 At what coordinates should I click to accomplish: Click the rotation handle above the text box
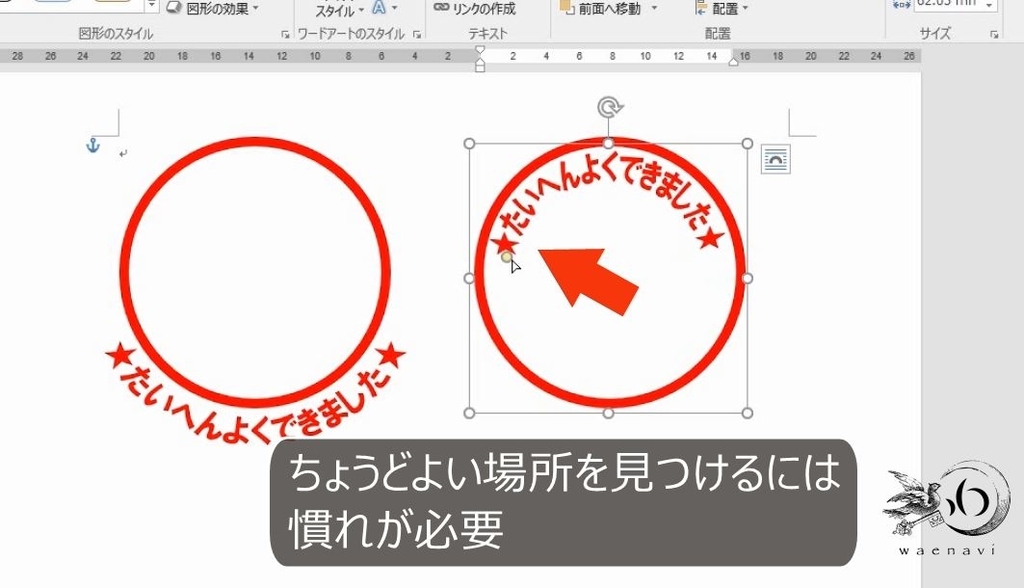pos(609,106)
